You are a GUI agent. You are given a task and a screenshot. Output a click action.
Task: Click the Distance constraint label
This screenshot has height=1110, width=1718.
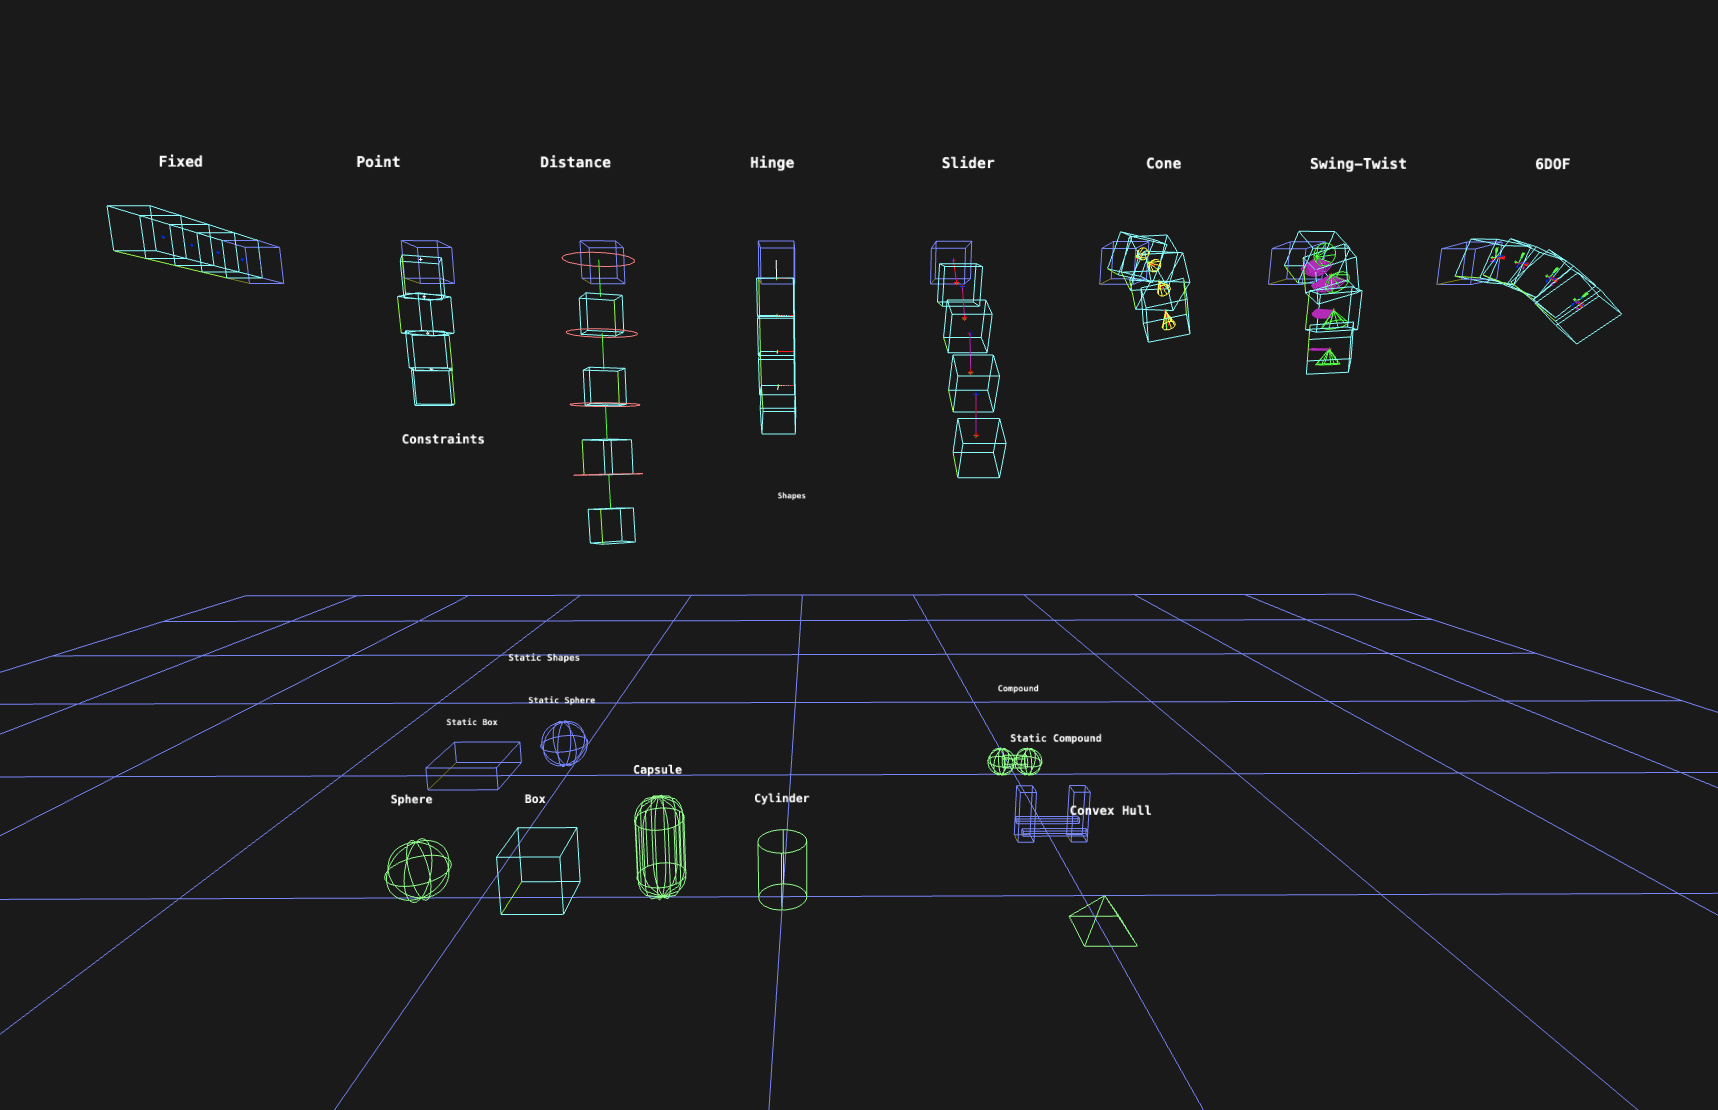click(x=575, y=162)
